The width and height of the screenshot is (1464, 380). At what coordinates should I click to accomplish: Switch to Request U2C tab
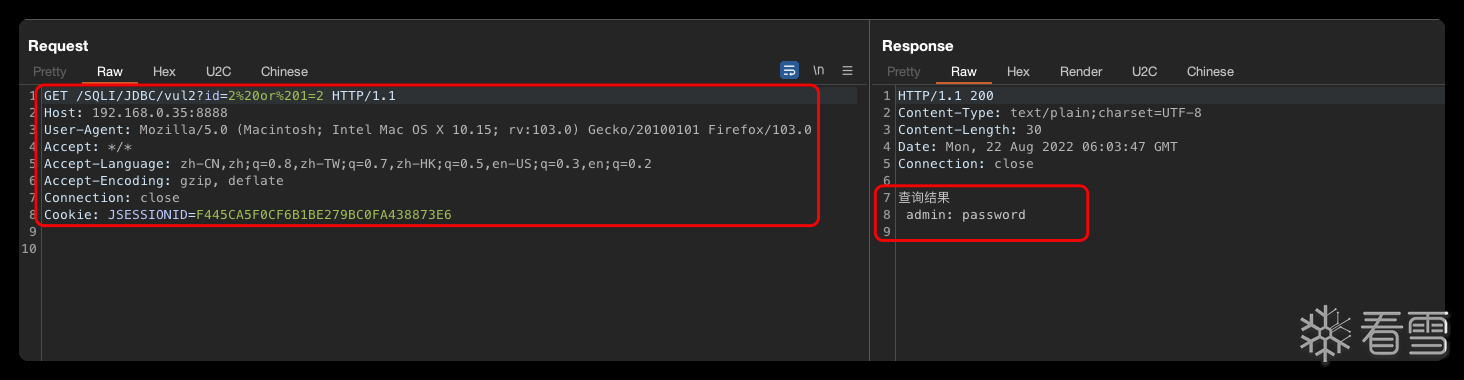(x=218, y=72)
